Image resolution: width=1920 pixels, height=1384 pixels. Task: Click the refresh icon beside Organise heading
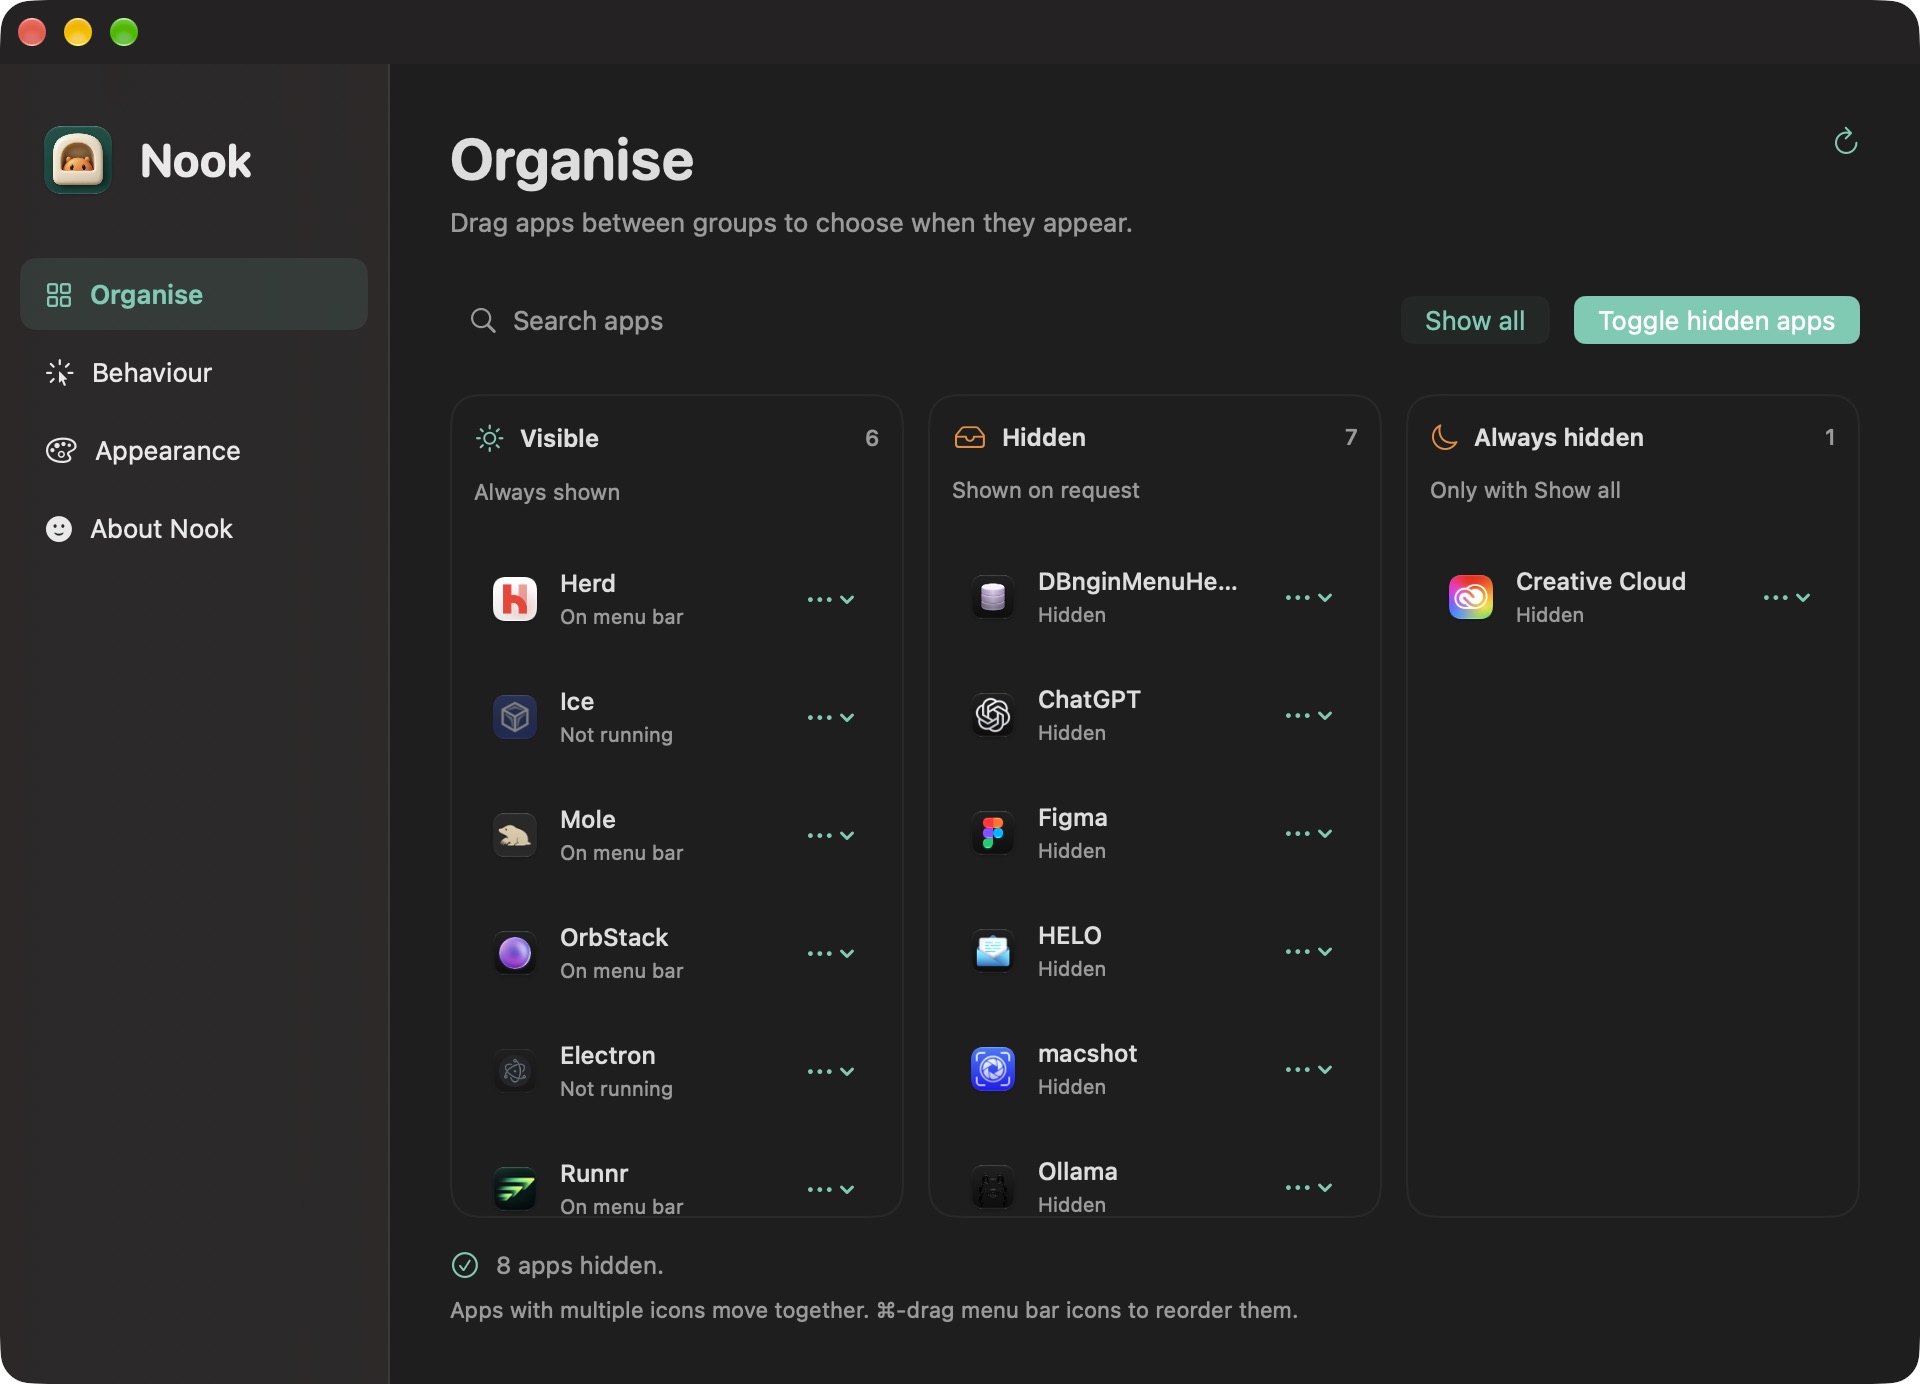click(1846, 142)
